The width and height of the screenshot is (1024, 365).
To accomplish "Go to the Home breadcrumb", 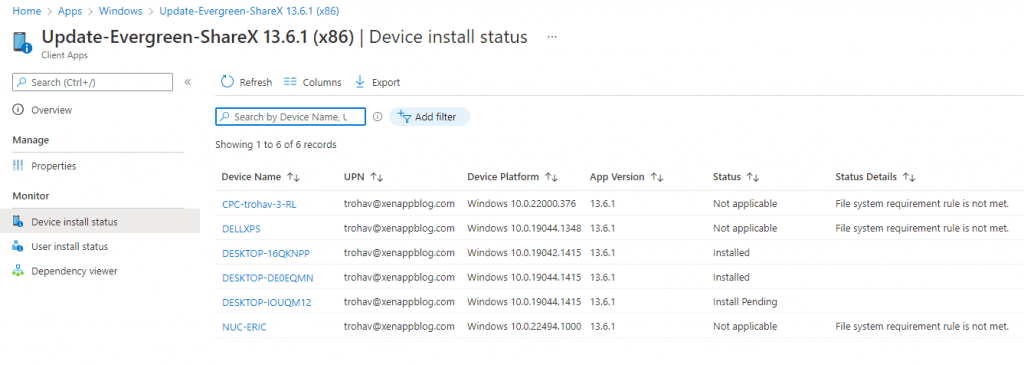I will click(x=26, y=11).
